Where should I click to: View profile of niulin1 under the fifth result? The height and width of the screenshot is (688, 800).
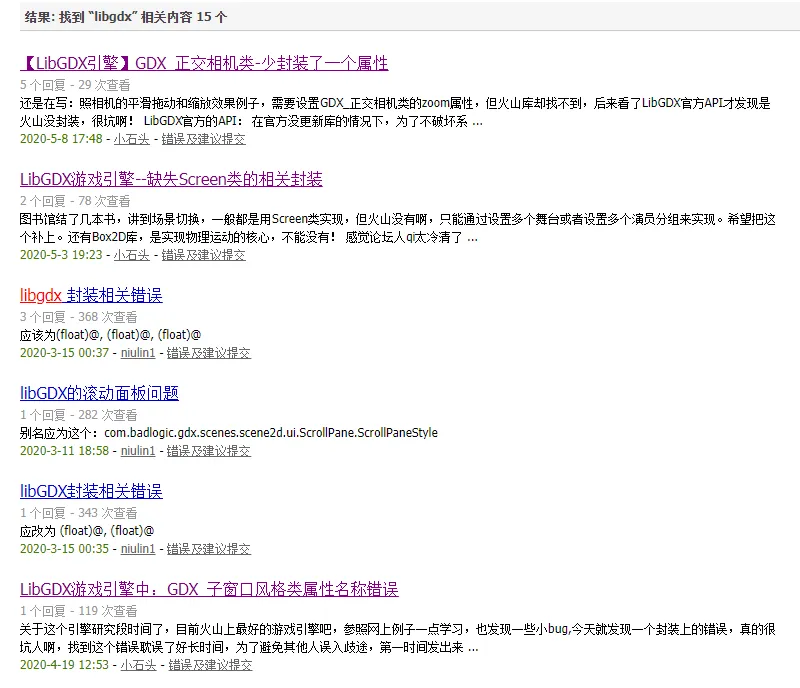coord(137,548)
